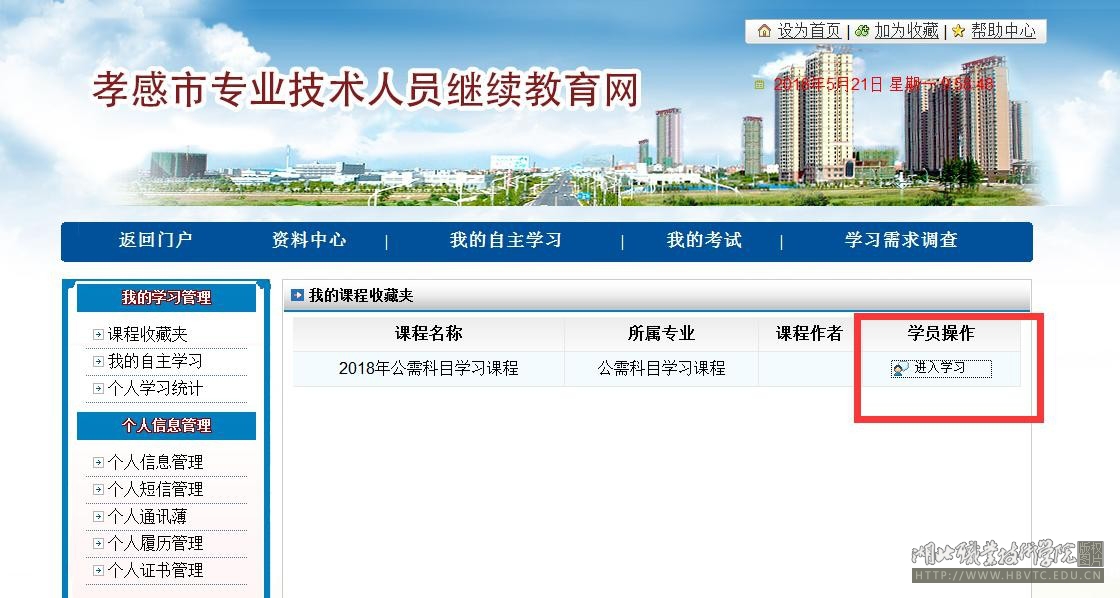Go to 我的自主学习 in navigation bar
Viewport: 1120px width, 598px height.
pos(505,240)
